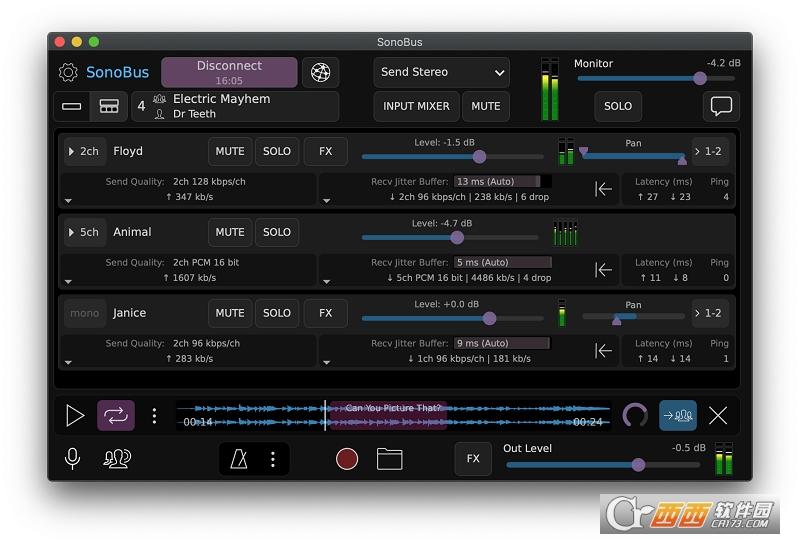Image resolution: width=800 pixels, height=544 pixels.
Task: Click Animal's five-channel level meter
Action: [565, 232]
